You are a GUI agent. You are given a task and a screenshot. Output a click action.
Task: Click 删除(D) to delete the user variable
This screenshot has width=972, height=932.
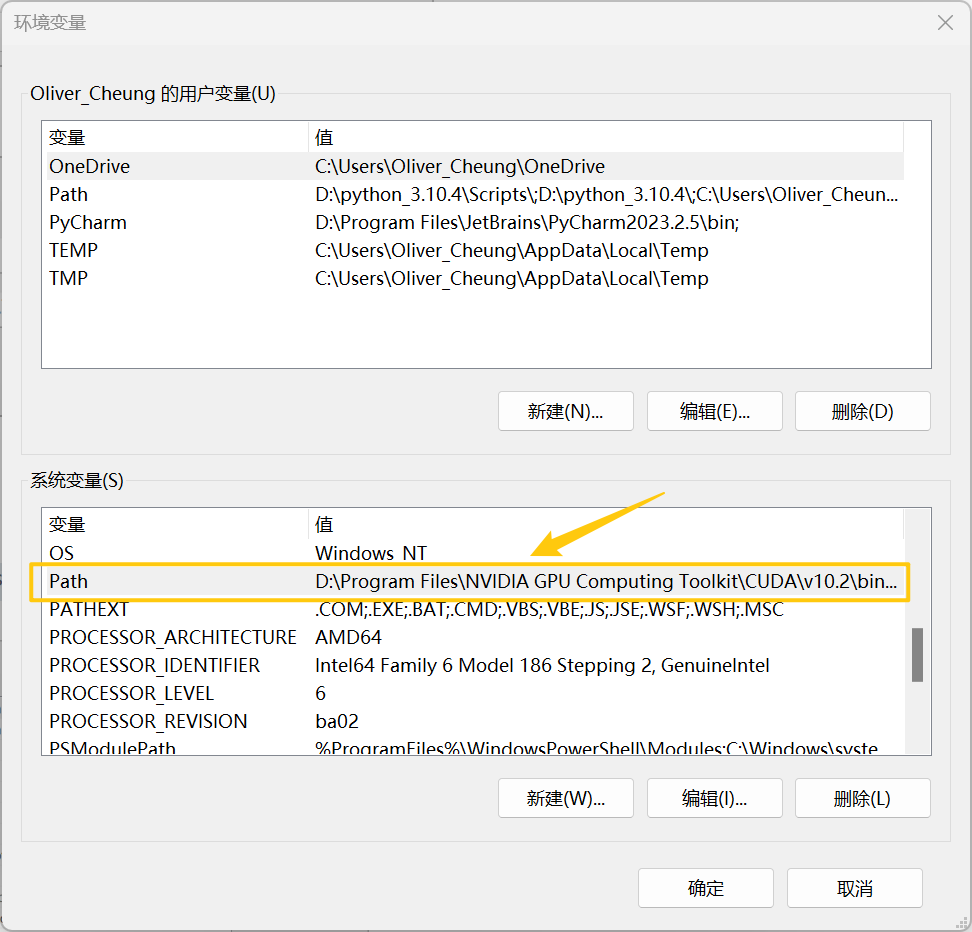(x=862, y=411)
